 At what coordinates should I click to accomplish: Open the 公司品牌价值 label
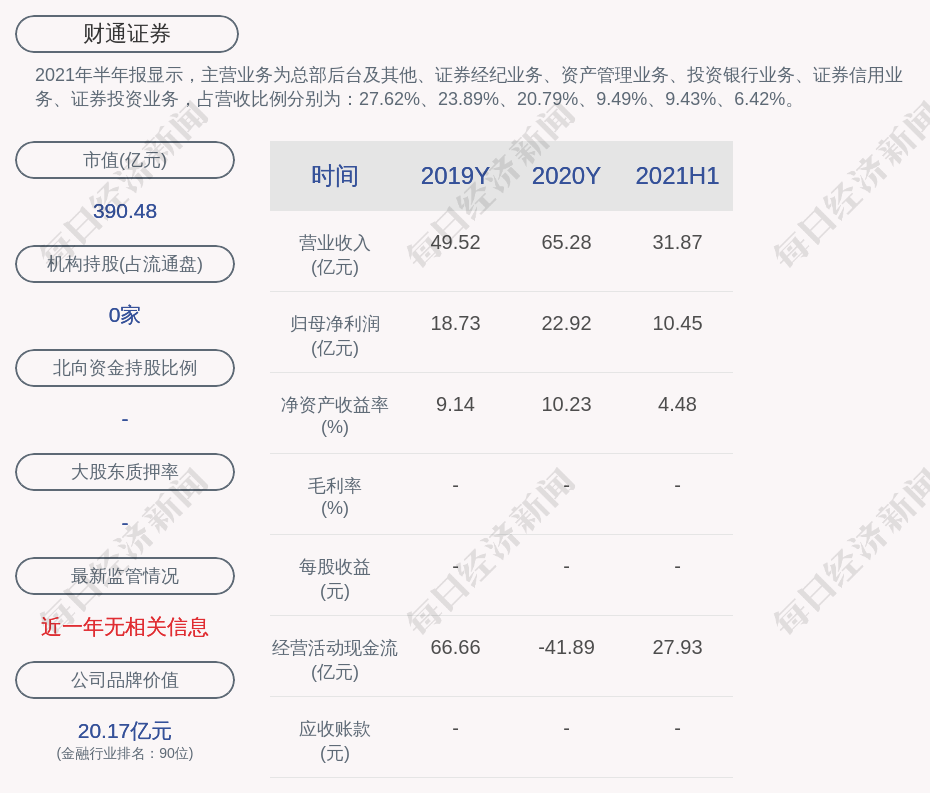(x=125, y=680)
